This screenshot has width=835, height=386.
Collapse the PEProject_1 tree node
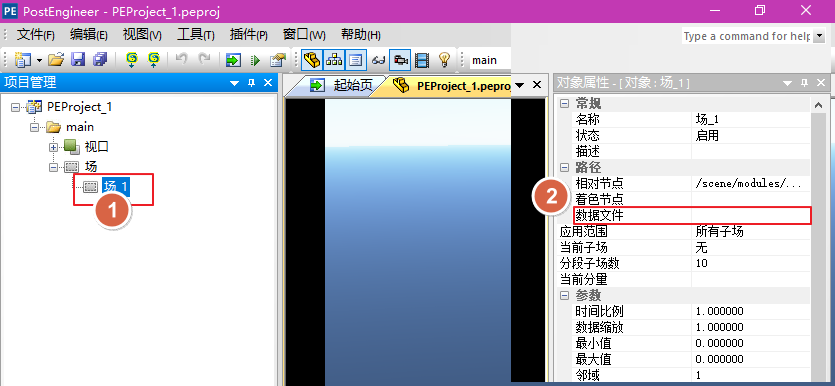15,107
